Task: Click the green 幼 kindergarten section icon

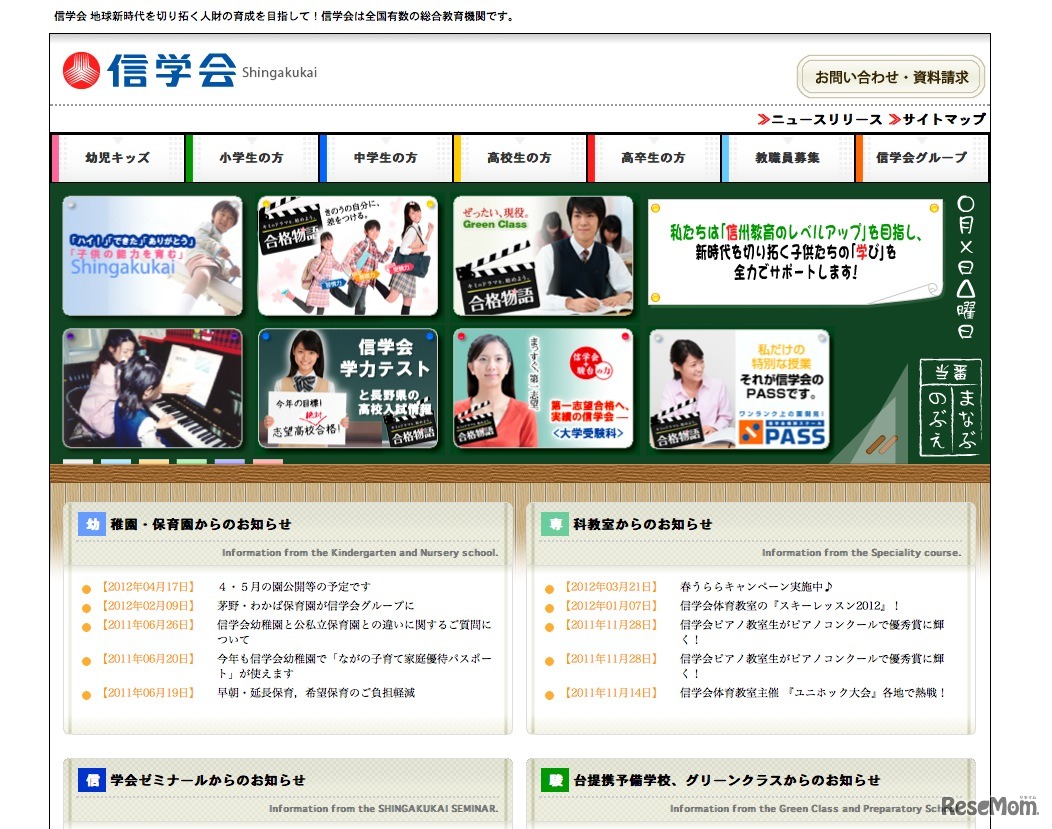Action: pyautogui.click(x=90, y=523)
